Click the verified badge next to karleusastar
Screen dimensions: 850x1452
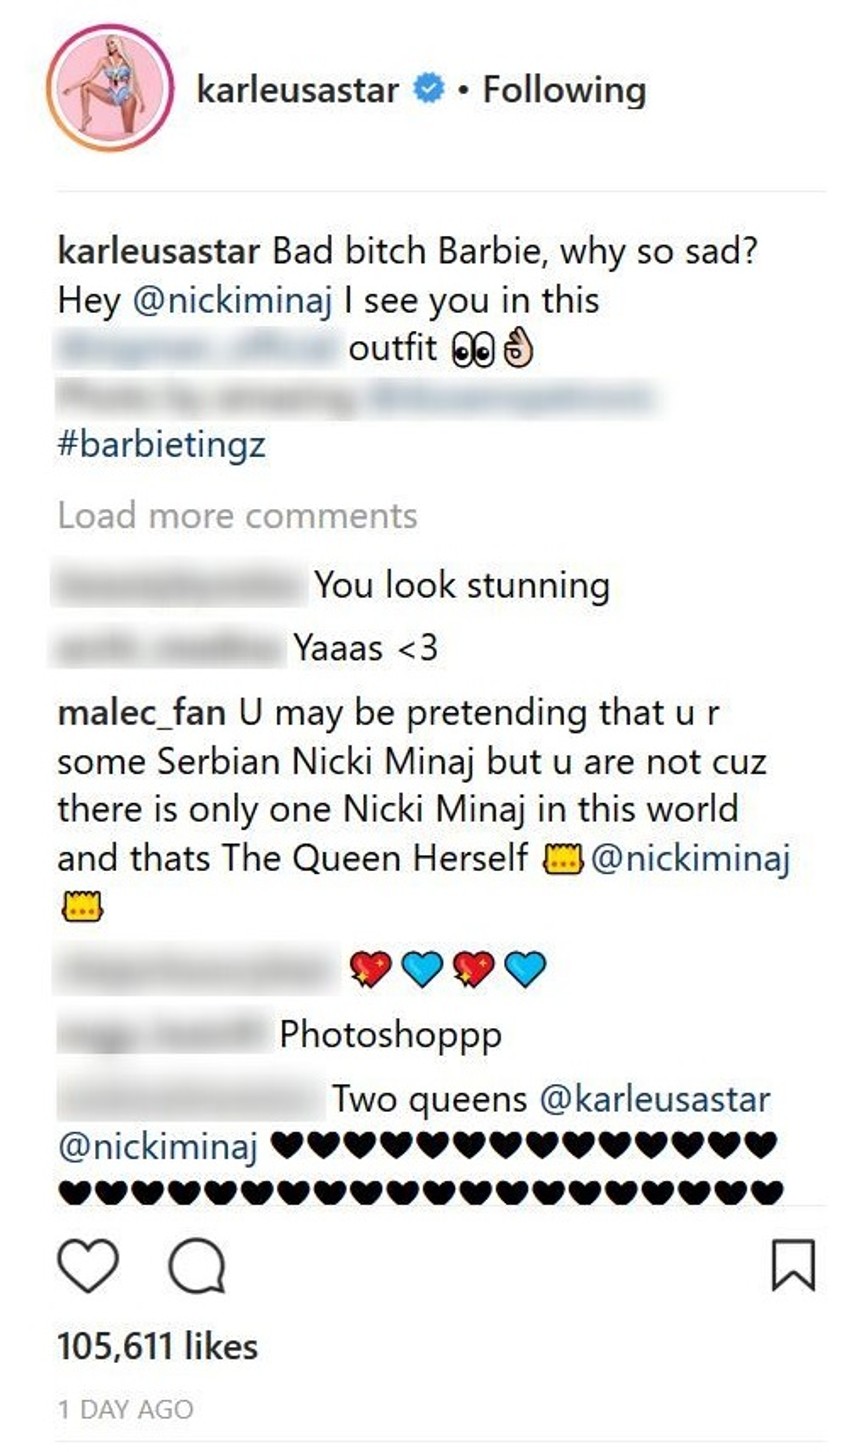tap(429, 90)
